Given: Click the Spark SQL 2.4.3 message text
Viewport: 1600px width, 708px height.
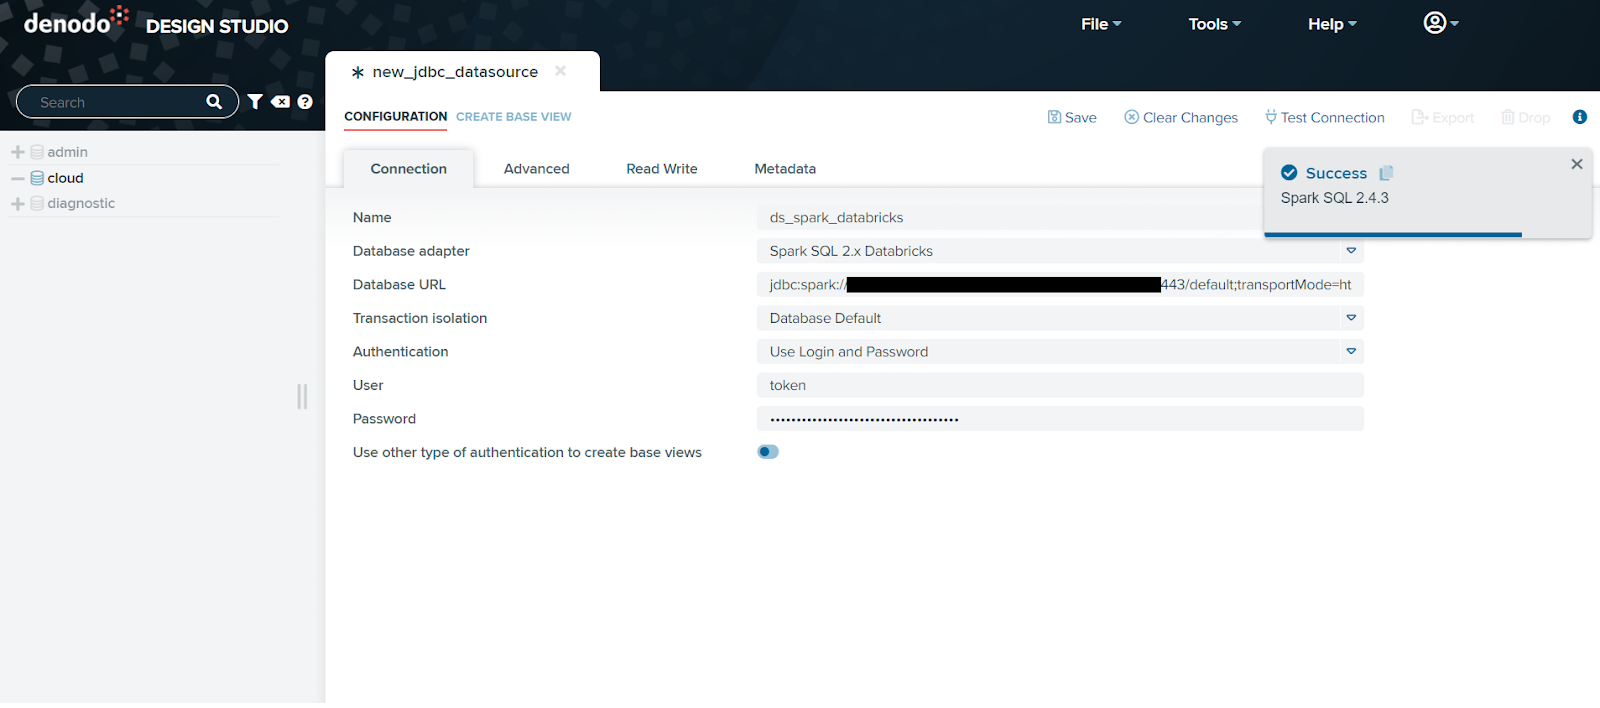Looking at the screenshot, I should coord(1335,198).
